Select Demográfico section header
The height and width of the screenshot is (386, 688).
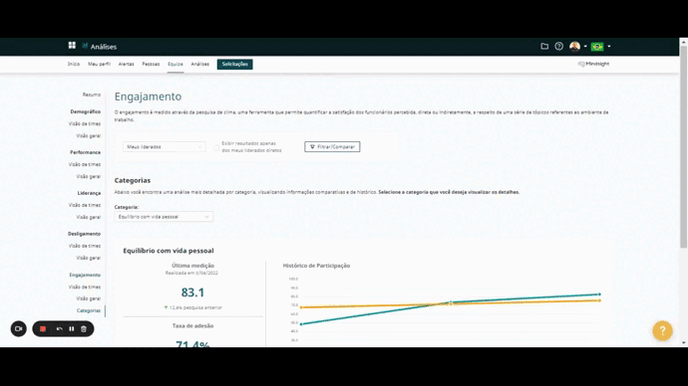pyautogui.click(x=85, y=112)
